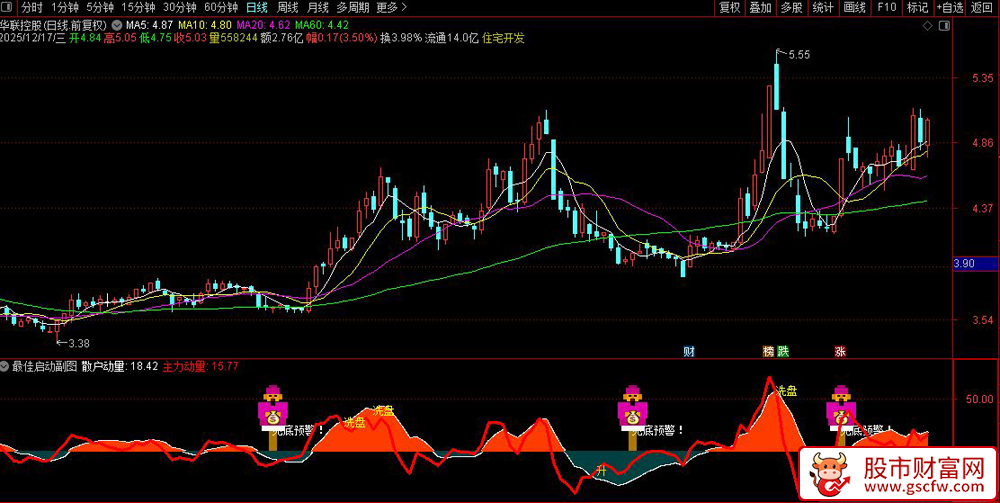The height and width of the screenshot is (503, 1000).
Task: Click the 标记 mark button
Action: pos(918,8)
